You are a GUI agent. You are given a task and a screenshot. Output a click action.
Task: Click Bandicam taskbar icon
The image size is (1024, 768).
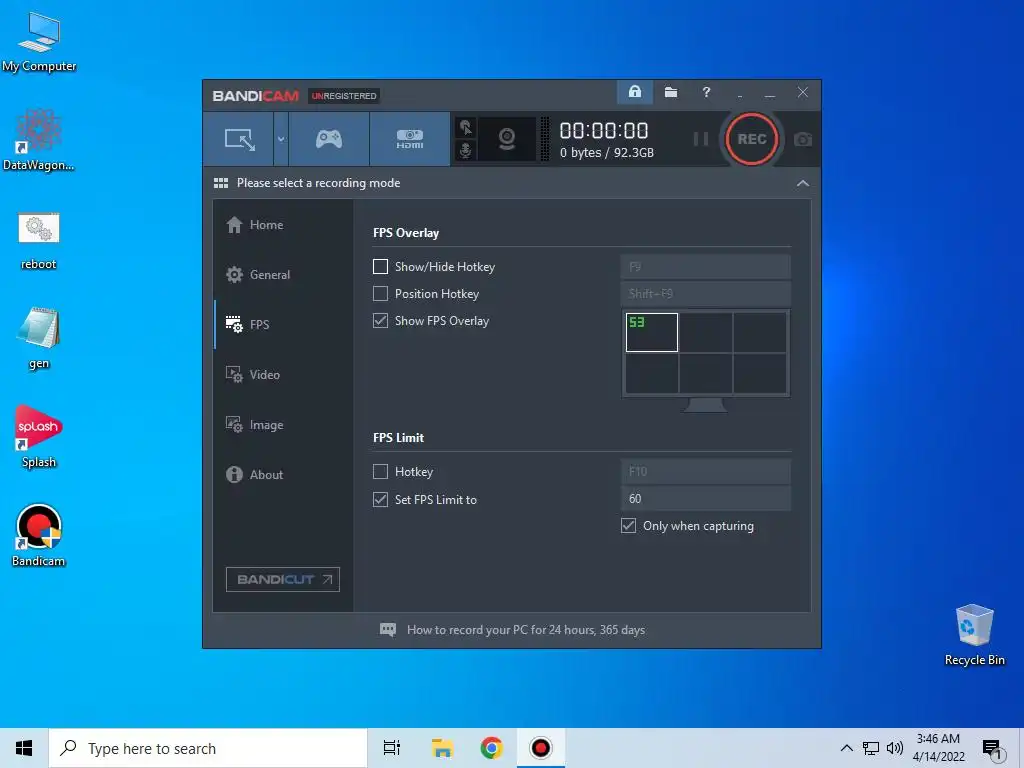tap(541, 748)
